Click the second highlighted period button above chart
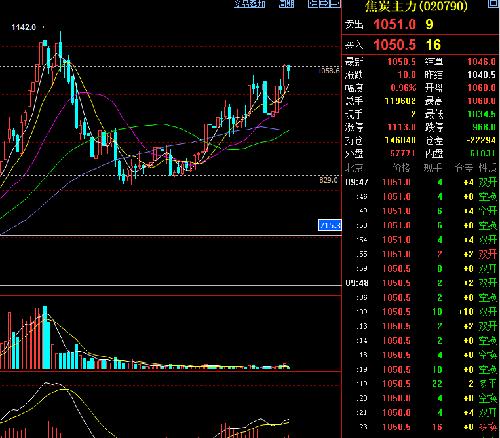The height and width of the screenshot is (438, 500). pyautogui.click(x=287, y=4)
